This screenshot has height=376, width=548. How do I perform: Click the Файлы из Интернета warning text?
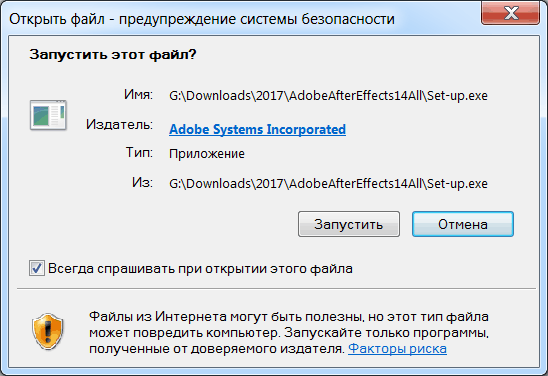coord(289,332)
